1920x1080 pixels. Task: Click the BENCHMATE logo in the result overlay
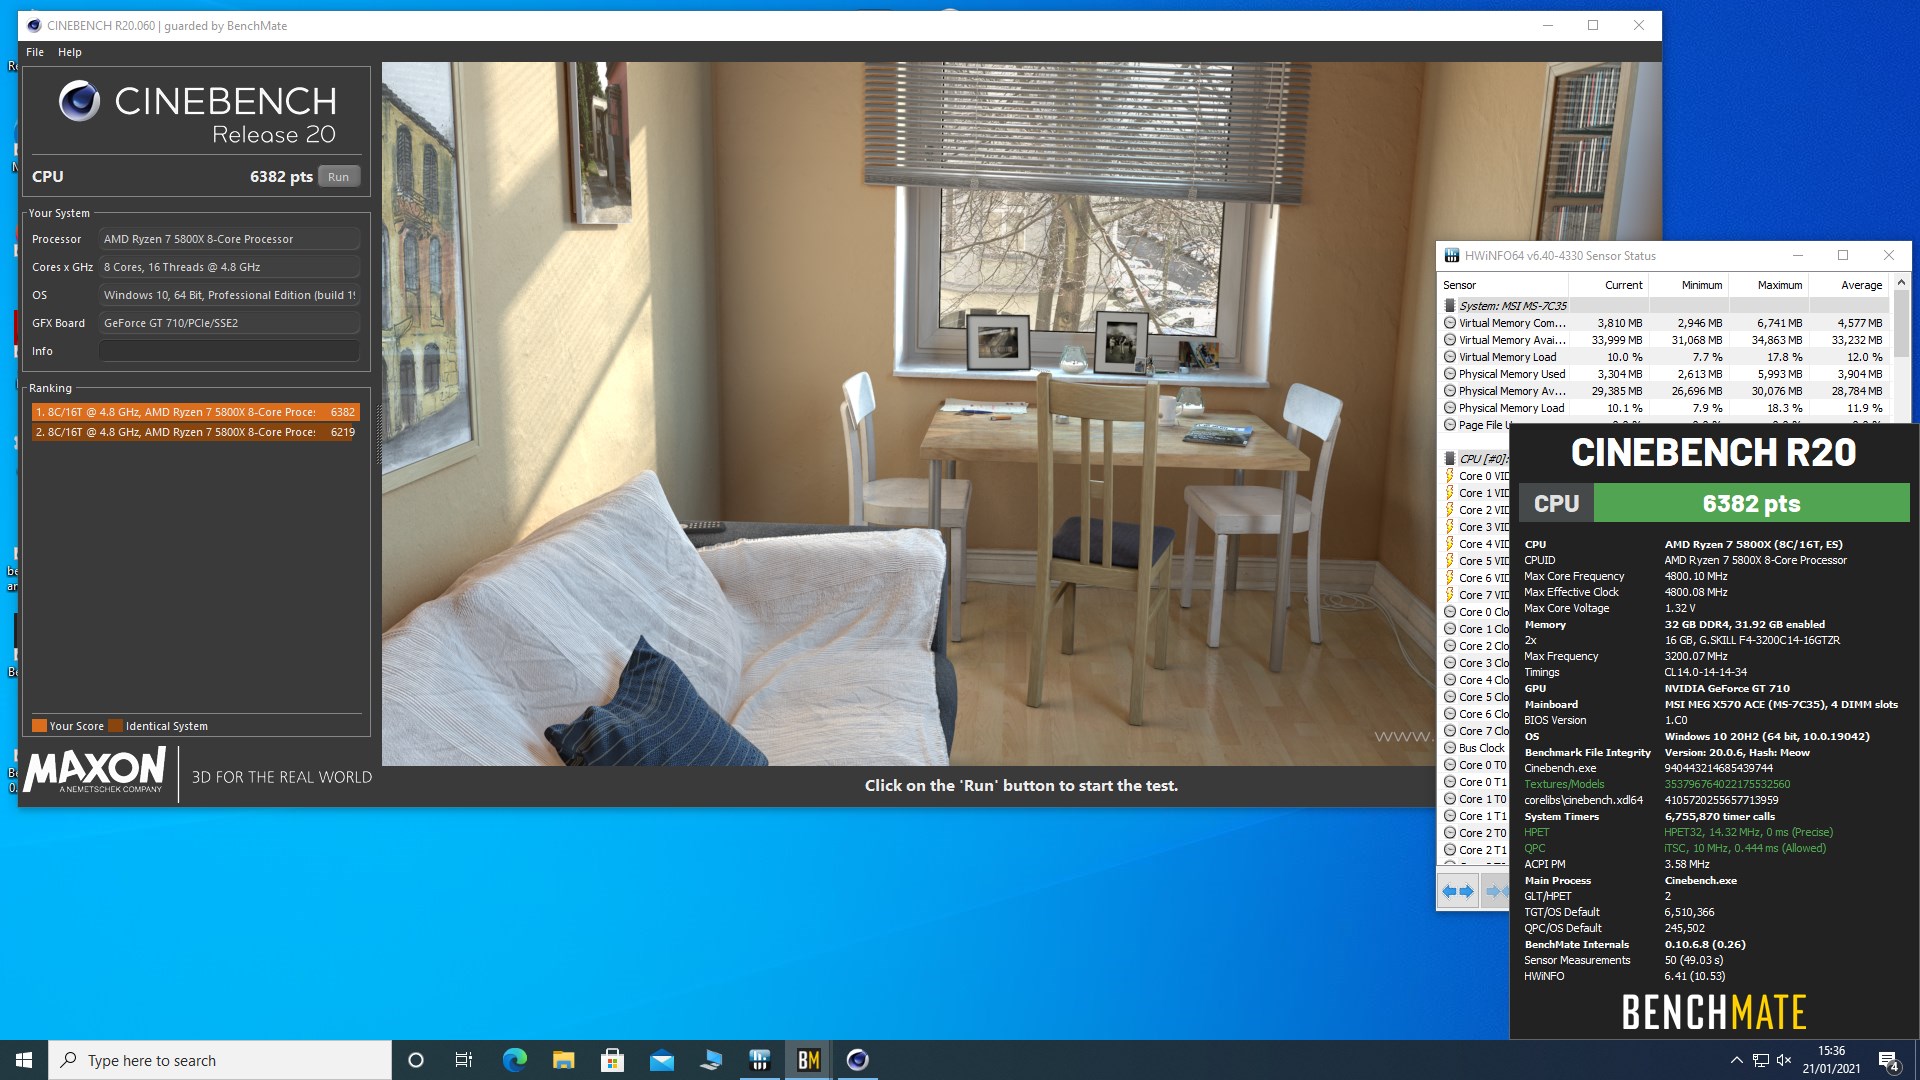tap(1714, 1012)
